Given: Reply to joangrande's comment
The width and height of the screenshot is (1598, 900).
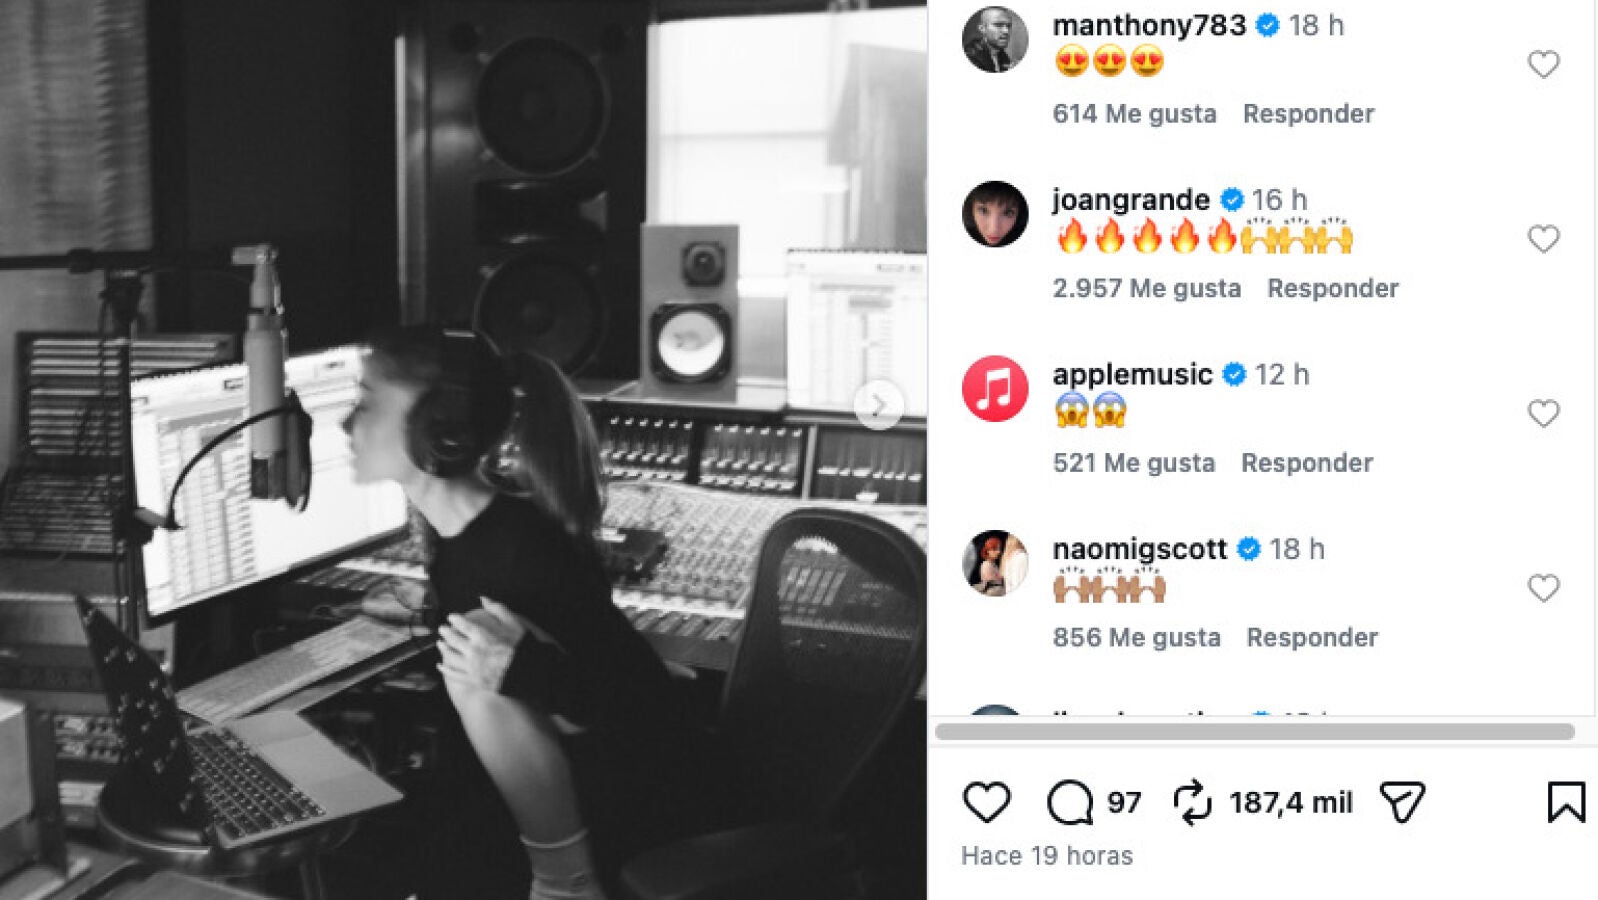Looking at the screenshot, I should click(x=1332, y=288).
